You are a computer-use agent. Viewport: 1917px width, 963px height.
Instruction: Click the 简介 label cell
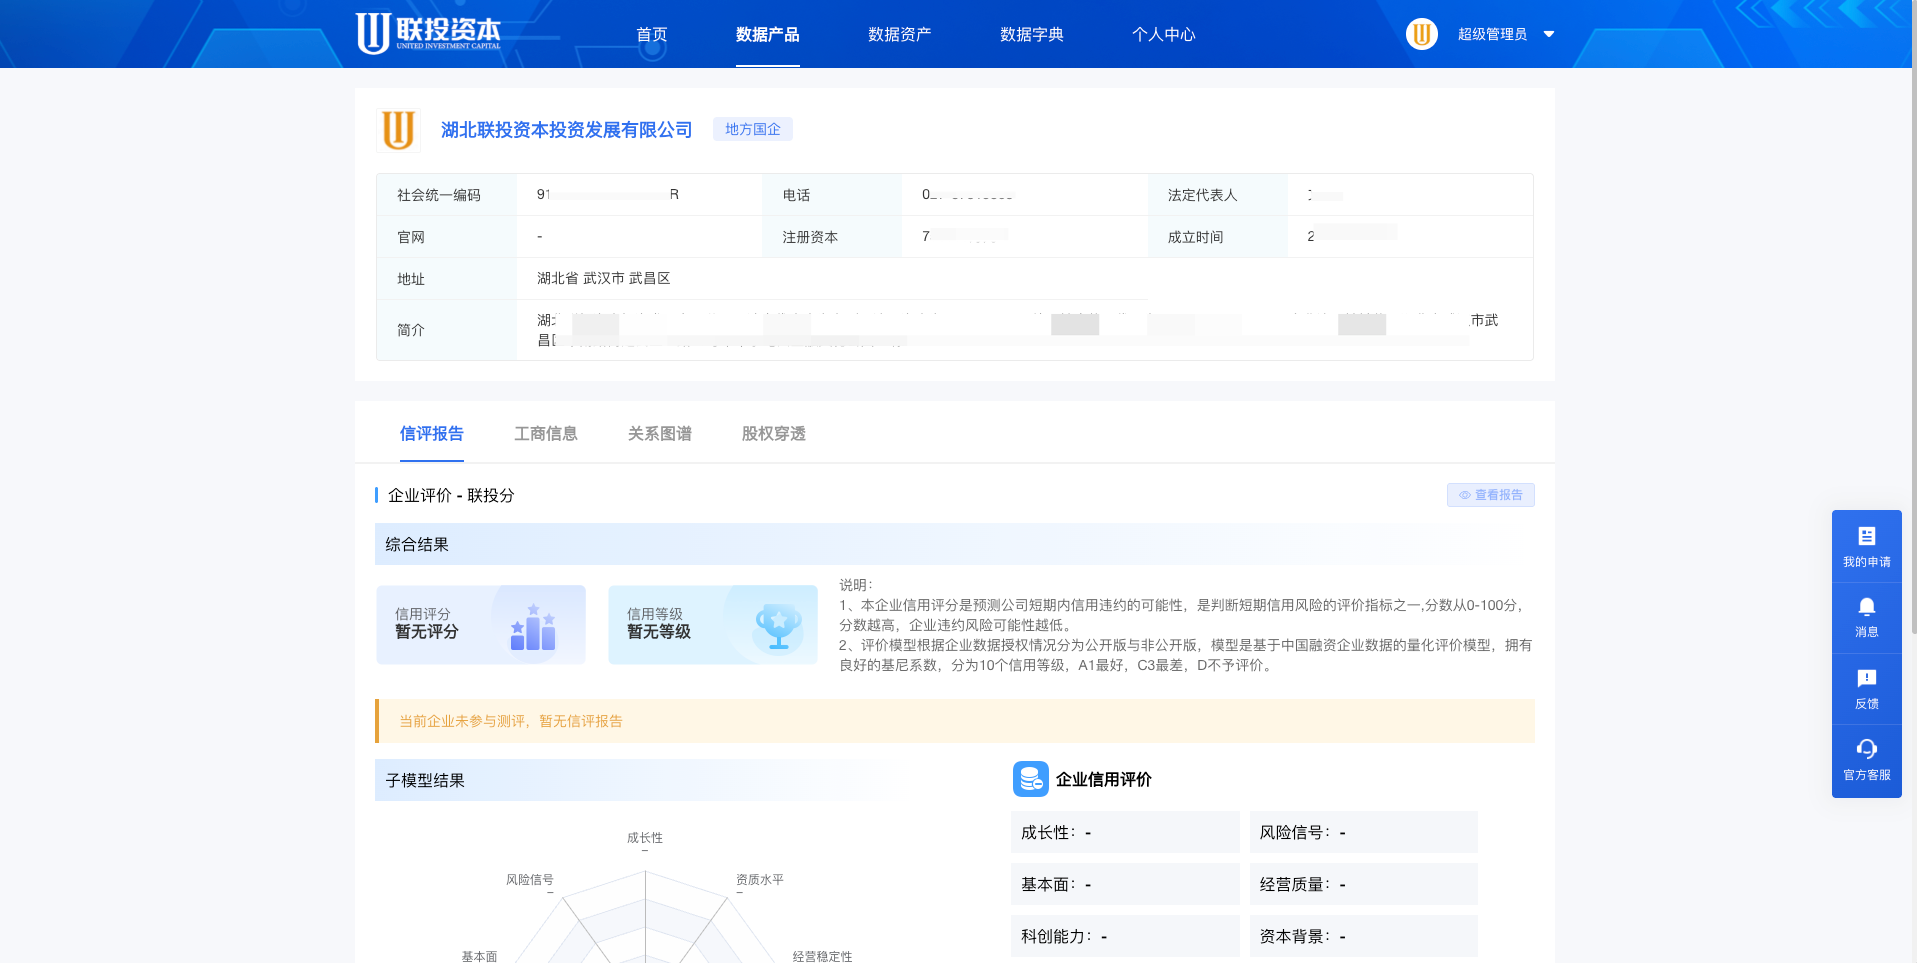pyautogui.click(x=447, y=330)
